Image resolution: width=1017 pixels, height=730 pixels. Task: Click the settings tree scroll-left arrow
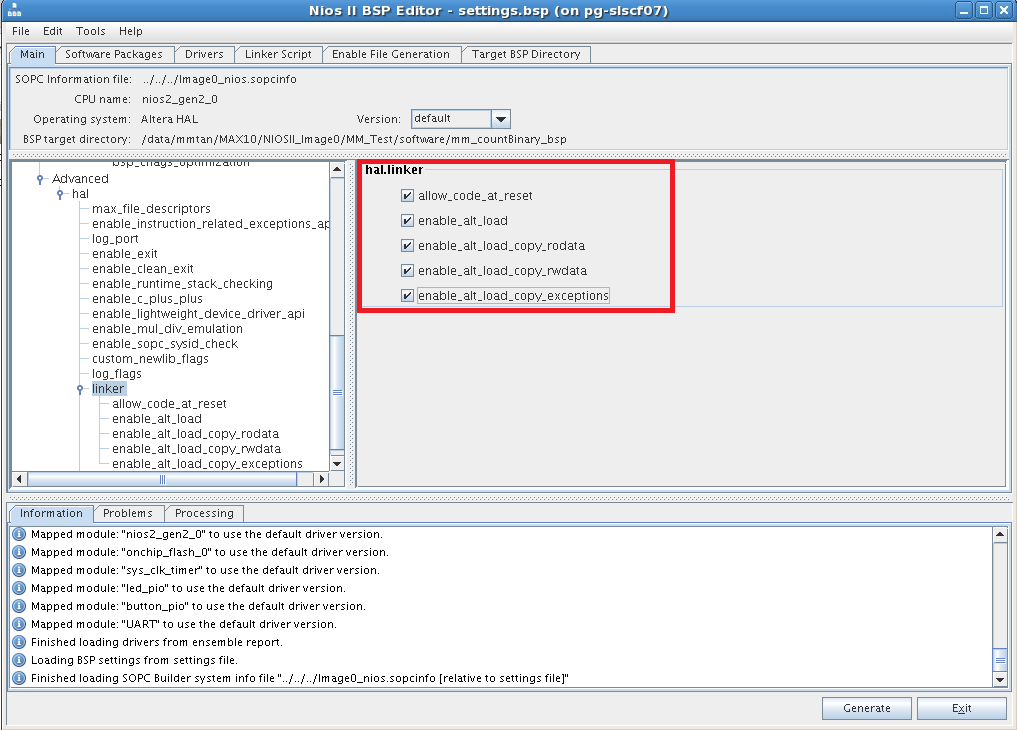click(x=19, y=479)
